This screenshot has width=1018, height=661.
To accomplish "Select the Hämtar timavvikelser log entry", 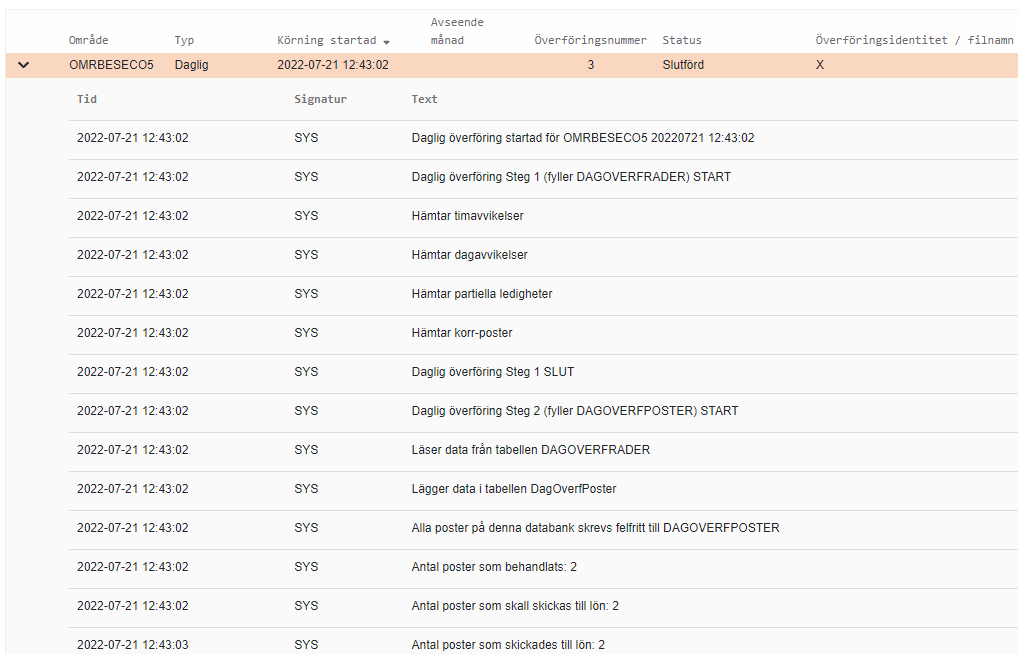I will (467, 216).
